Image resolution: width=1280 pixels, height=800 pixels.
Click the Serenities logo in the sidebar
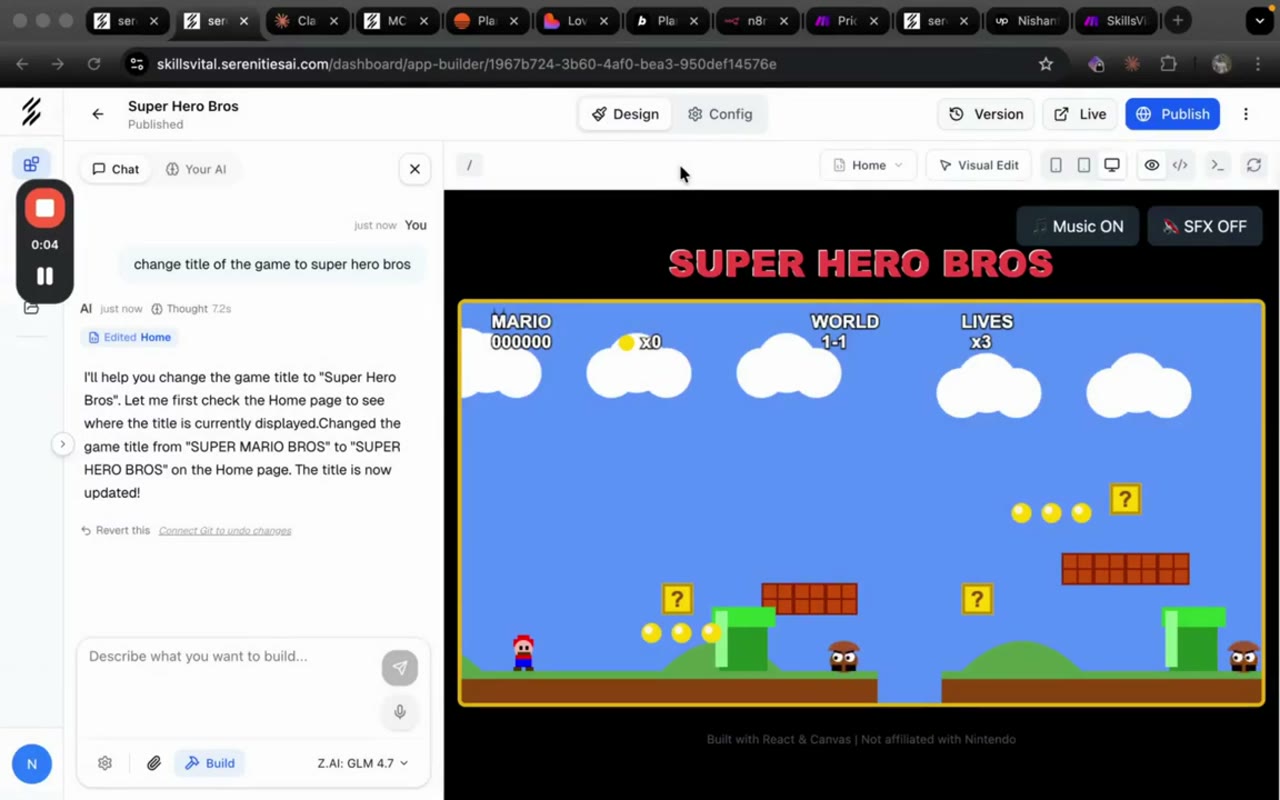(x=31, y=112)
